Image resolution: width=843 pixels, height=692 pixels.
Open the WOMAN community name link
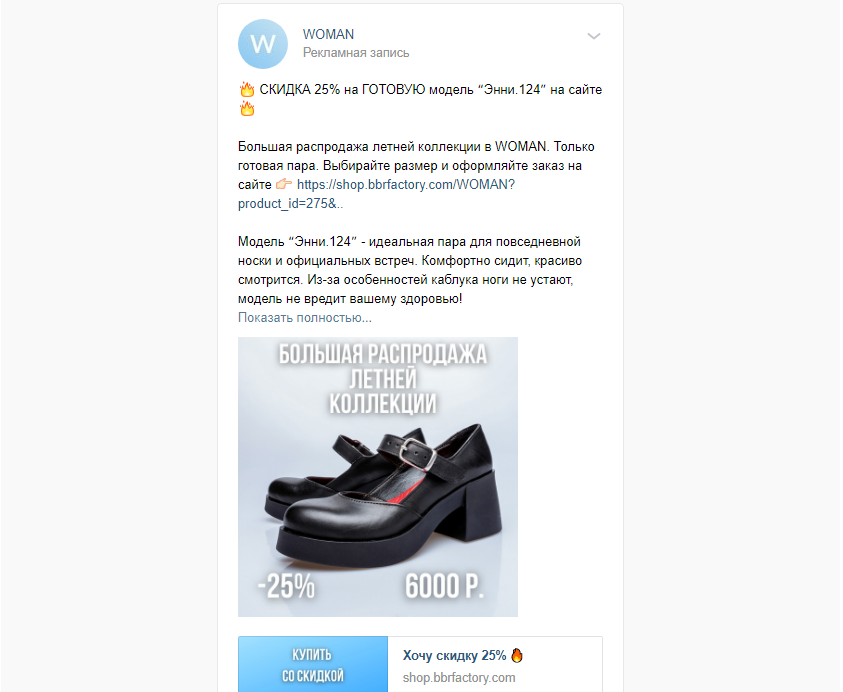(328, 34)
